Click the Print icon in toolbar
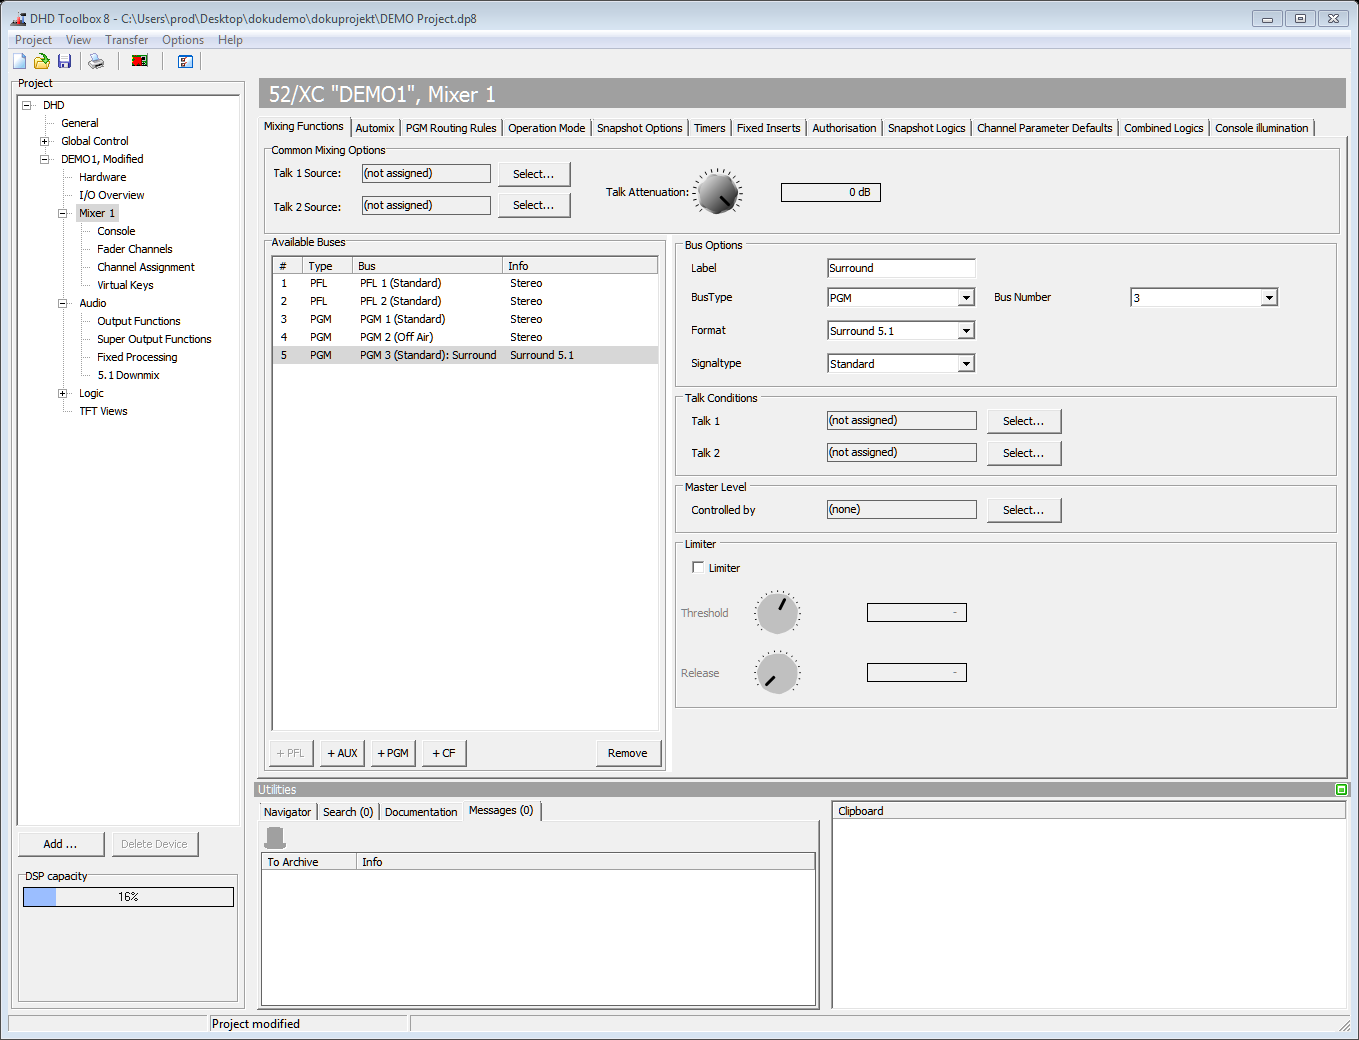The height and width of the screenshot is (1040, 1359). 96,61
